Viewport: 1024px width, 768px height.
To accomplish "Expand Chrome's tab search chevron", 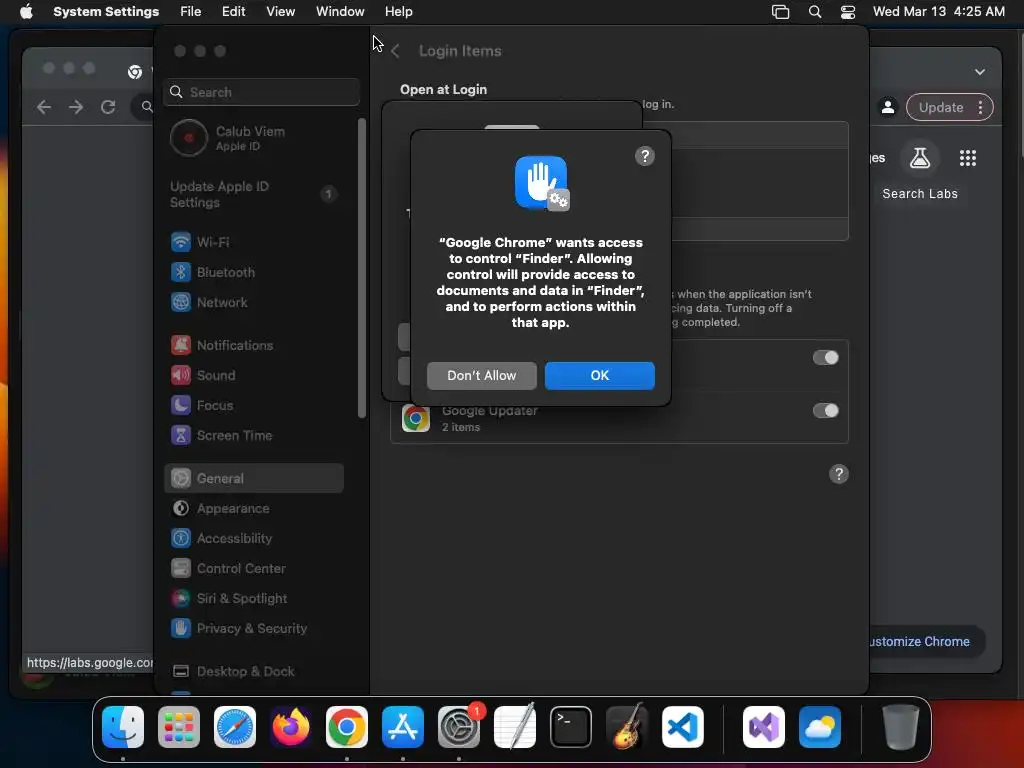I will click(x=980, y=72).
